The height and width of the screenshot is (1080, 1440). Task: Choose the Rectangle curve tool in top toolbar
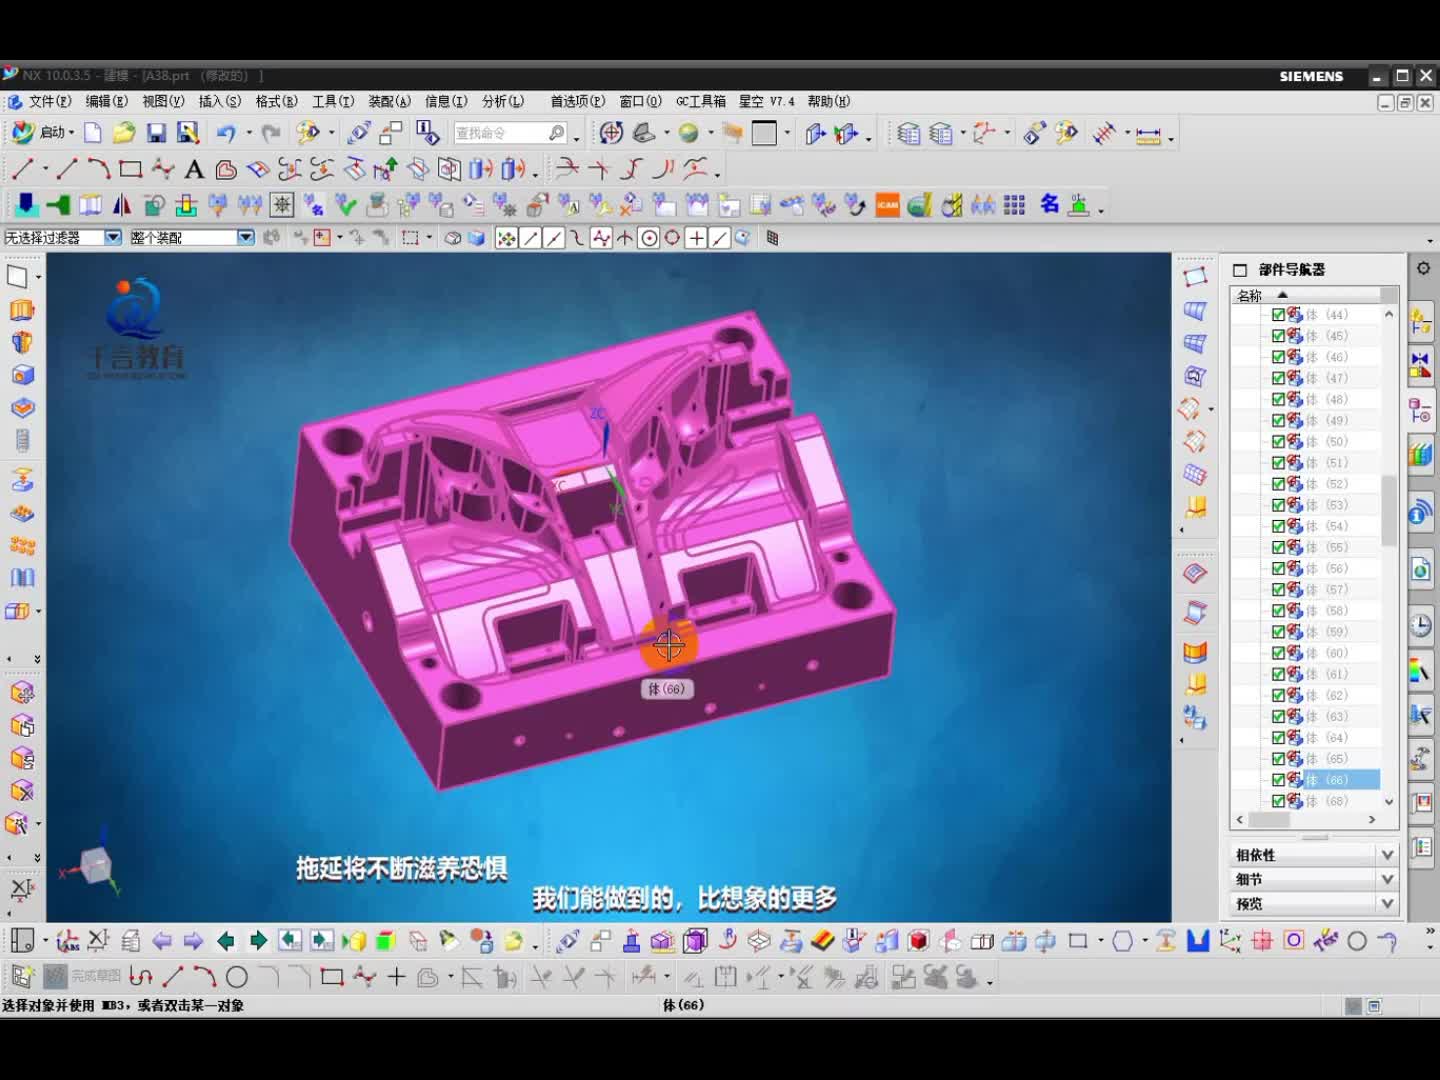130,169
